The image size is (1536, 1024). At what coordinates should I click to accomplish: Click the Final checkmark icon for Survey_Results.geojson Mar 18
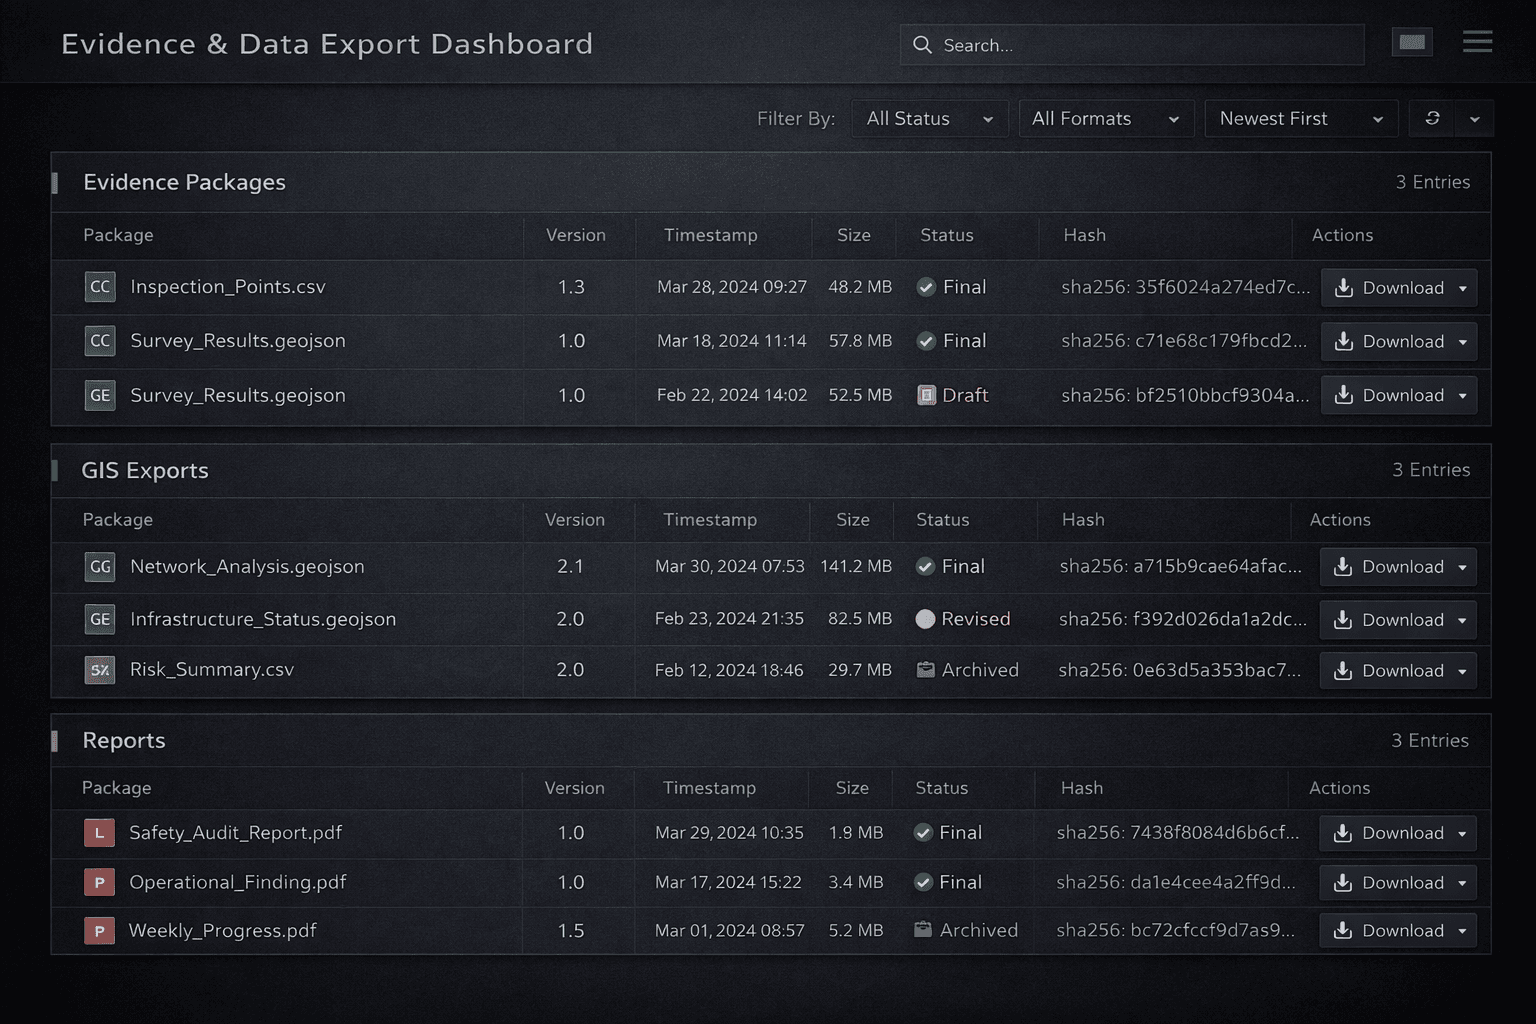click(926, 341)
